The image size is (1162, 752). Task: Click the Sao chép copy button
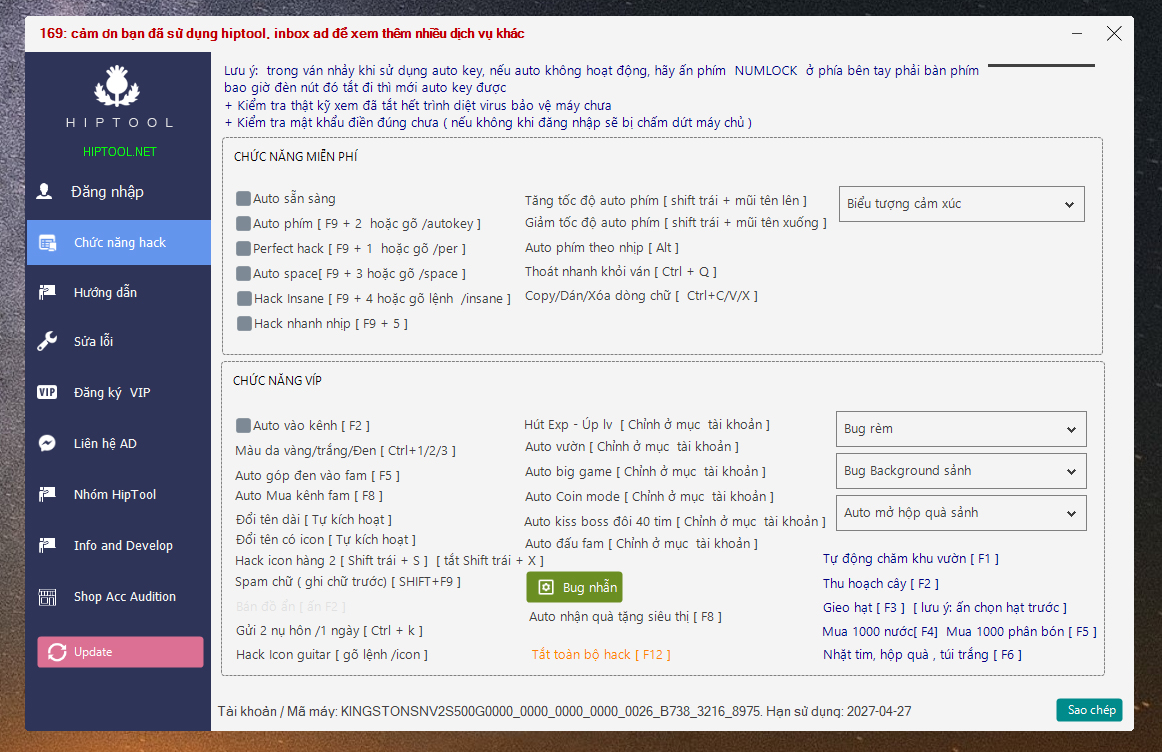(x=1089, y=710)
